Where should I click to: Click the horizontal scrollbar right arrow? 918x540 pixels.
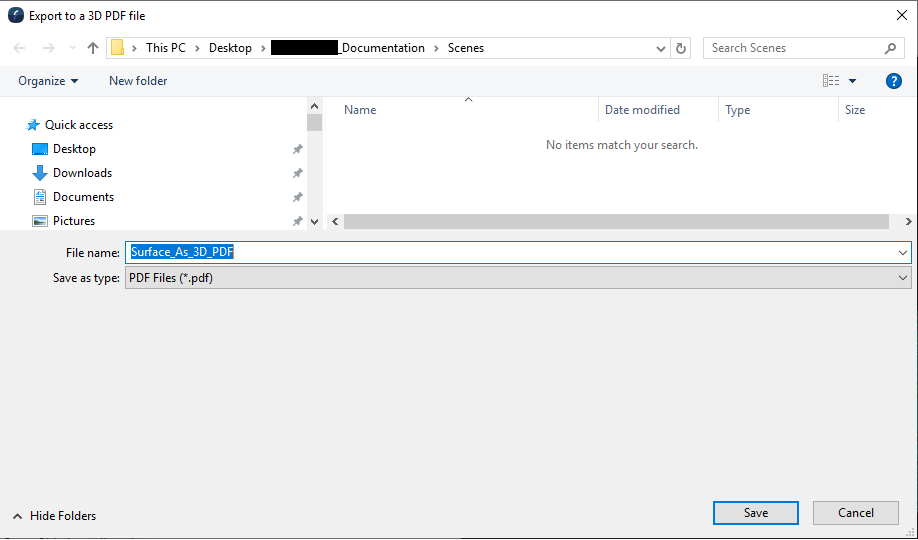(908, 221)
